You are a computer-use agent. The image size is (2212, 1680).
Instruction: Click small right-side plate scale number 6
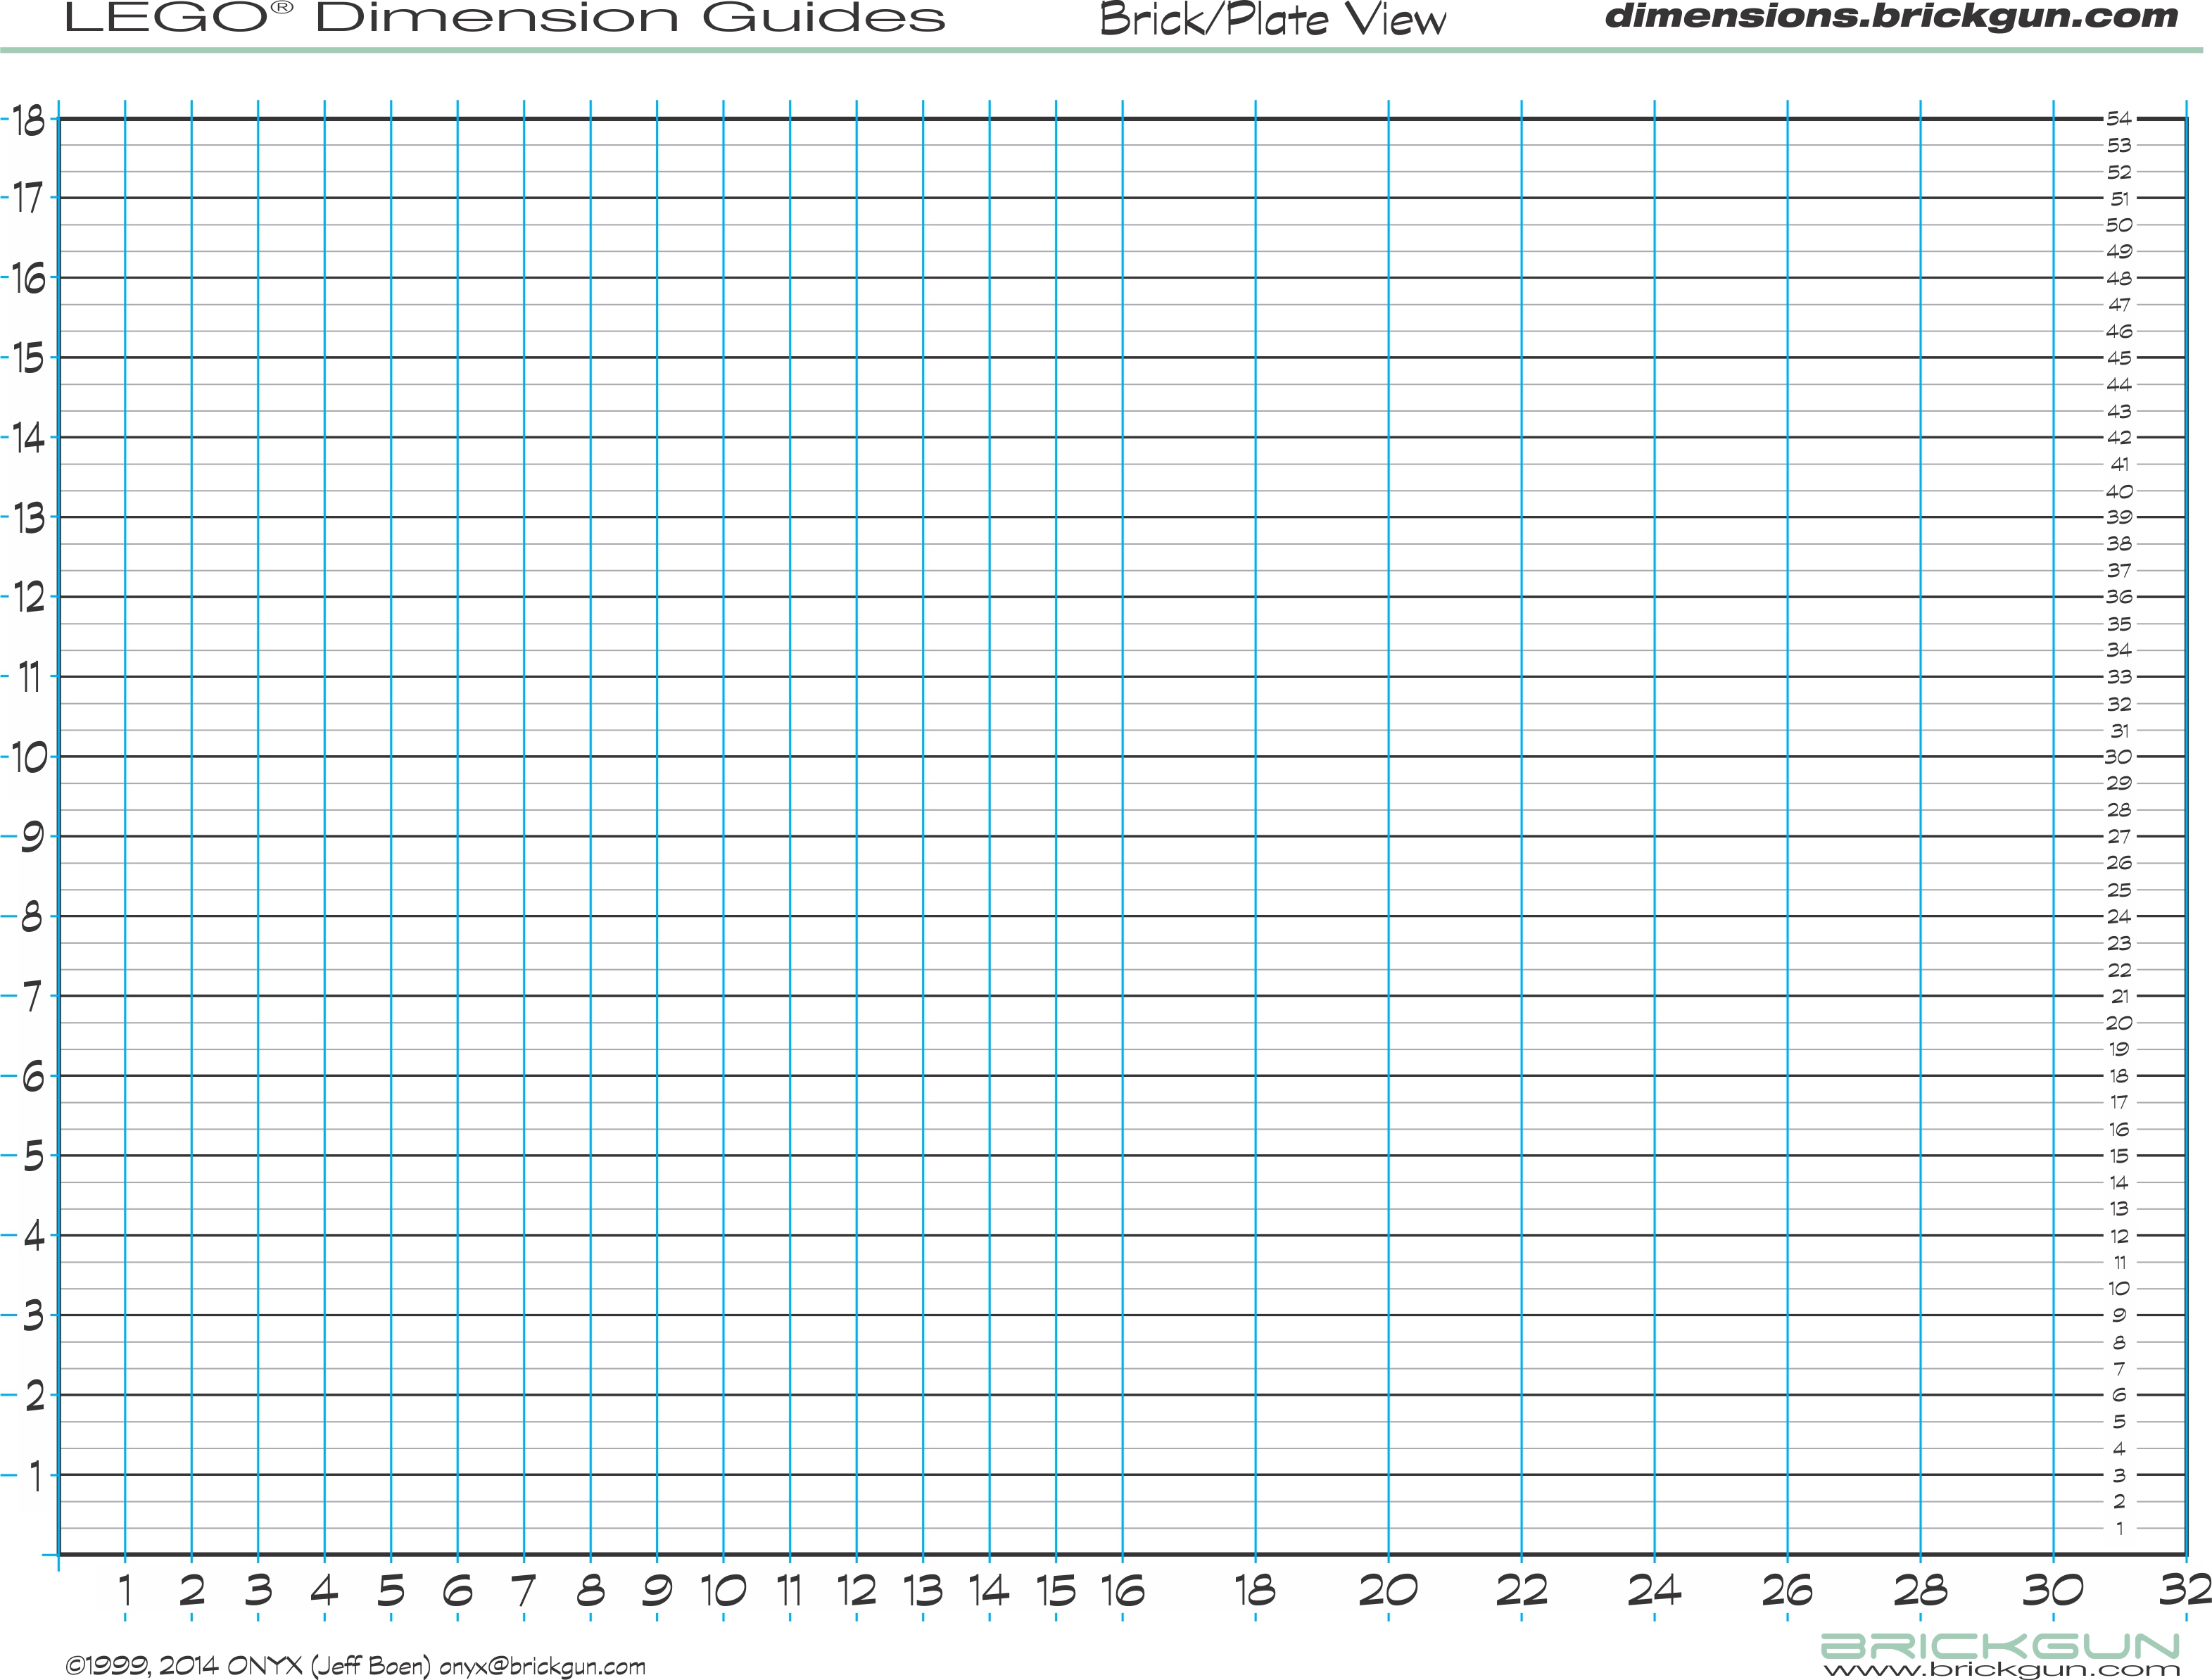tap(2119, 1395)
